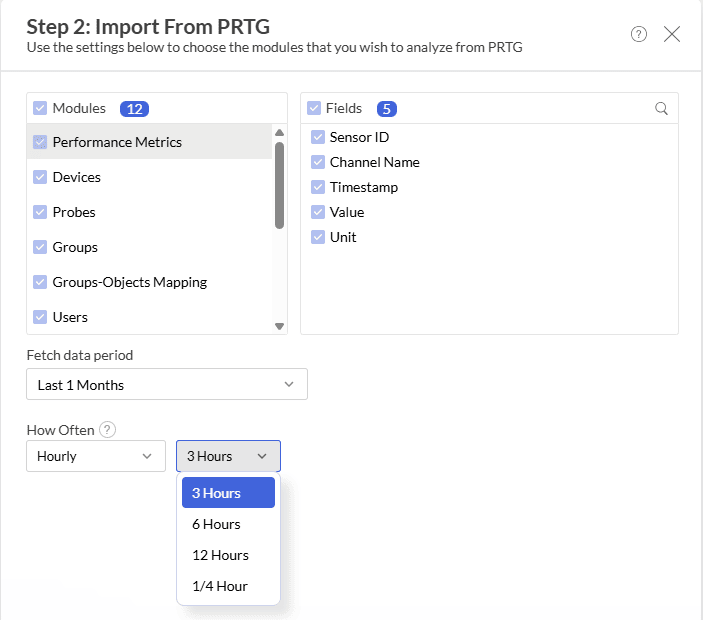Click the How Often help icon

[108, 430]
